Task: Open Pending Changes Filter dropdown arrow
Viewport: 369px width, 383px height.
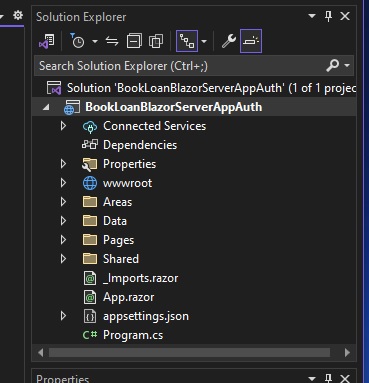Action: tap(95, 42)
